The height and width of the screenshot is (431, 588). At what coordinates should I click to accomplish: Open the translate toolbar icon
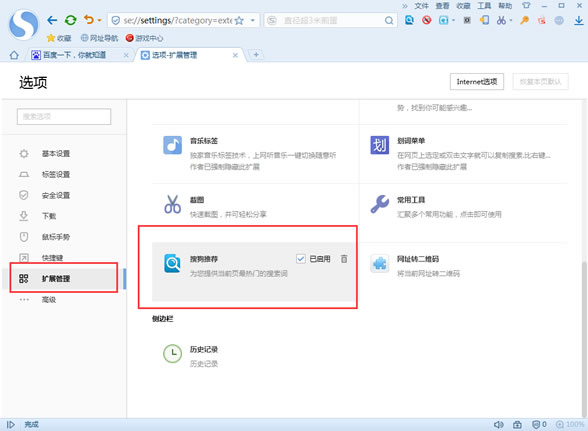(x=444, y=20)
